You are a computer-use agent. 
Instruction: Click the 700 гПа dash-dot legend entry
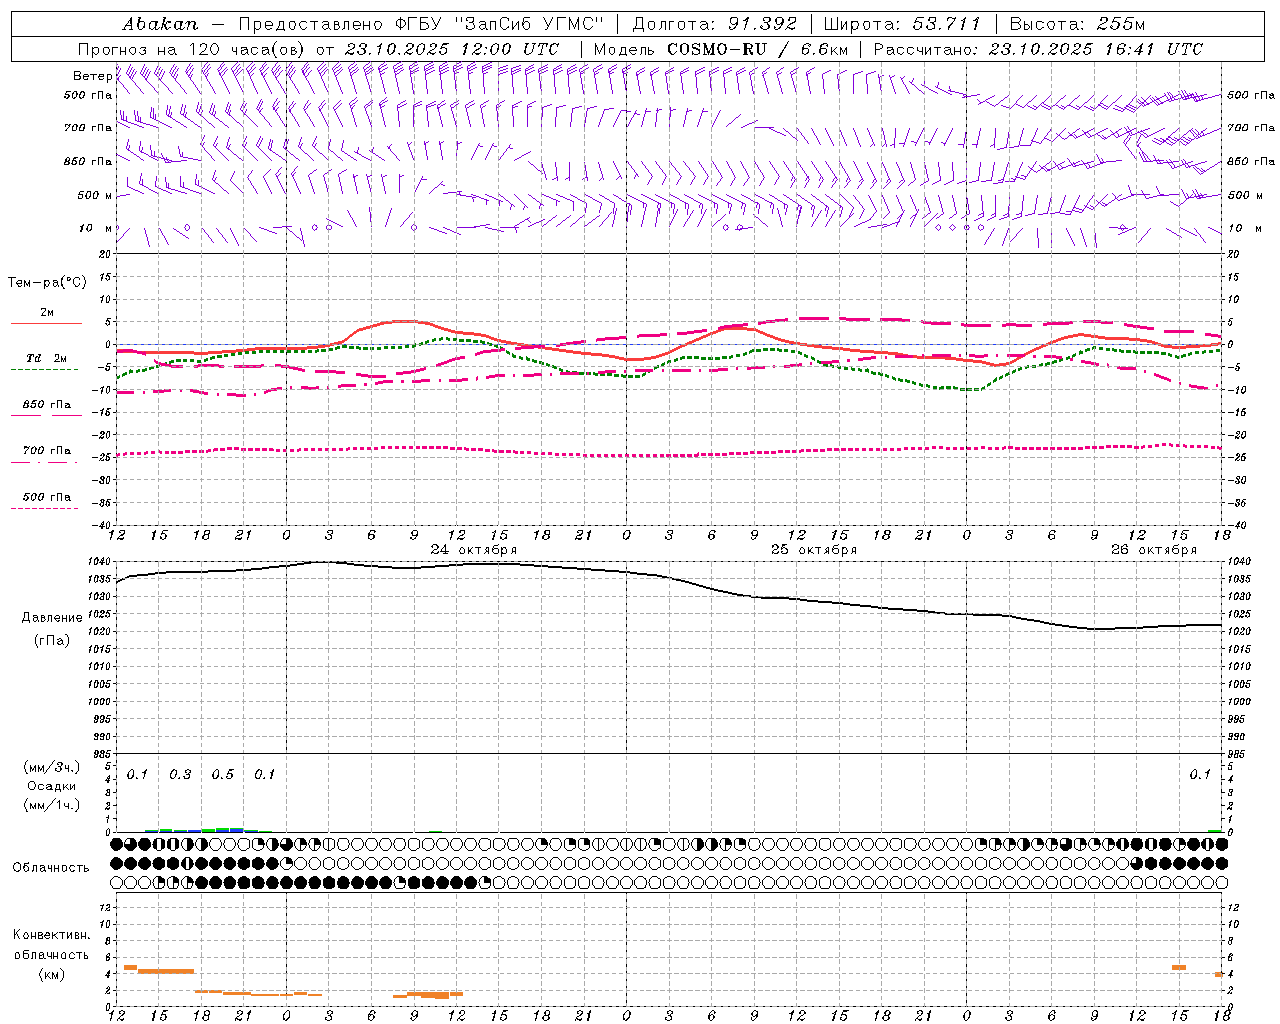tap(46, 454)
